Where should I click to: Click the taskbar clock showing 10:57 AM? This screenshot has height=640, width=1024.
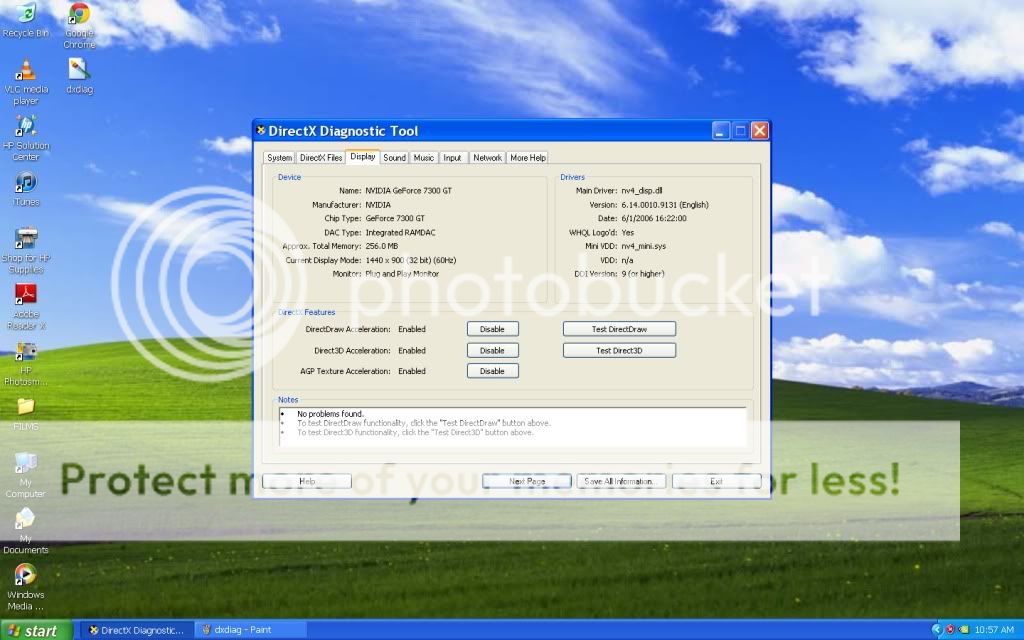tap(994, 630)
